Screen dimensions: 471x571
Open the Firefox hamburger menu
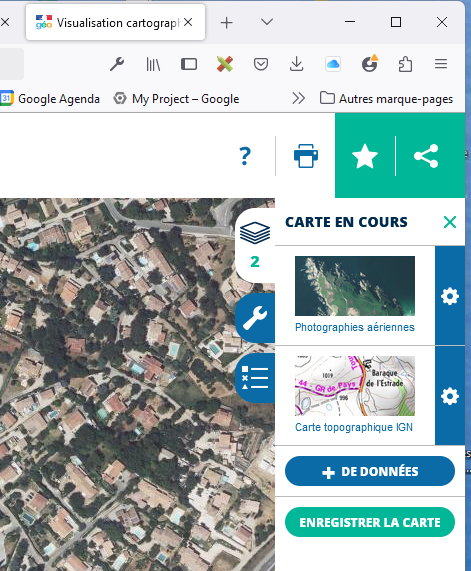coord(441,64)
